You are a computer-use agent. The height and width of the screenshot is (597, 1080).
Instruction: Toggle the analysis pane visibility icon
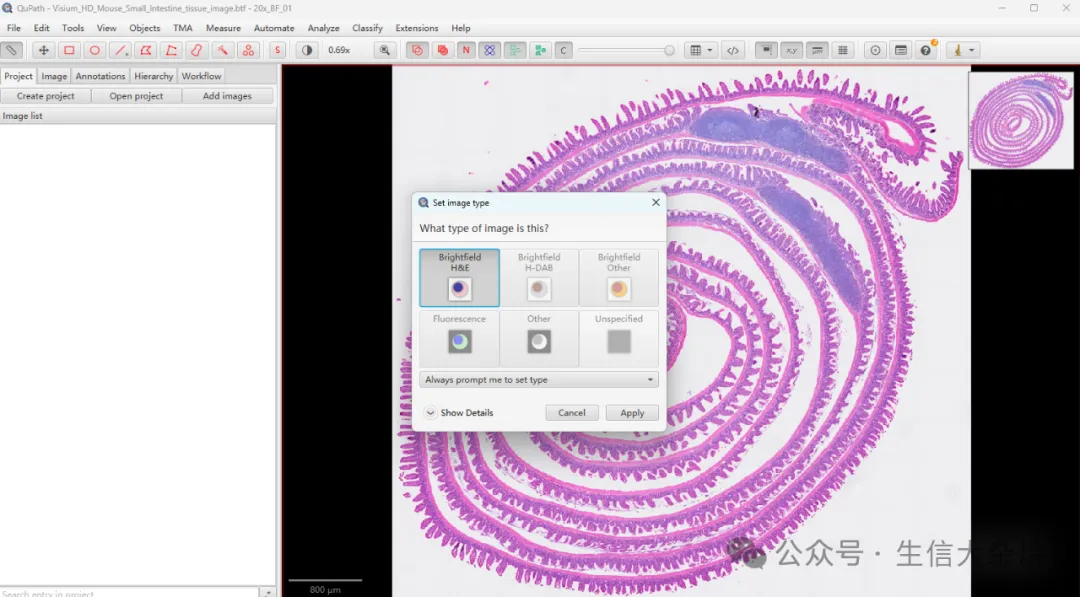(x=12, y=50)
